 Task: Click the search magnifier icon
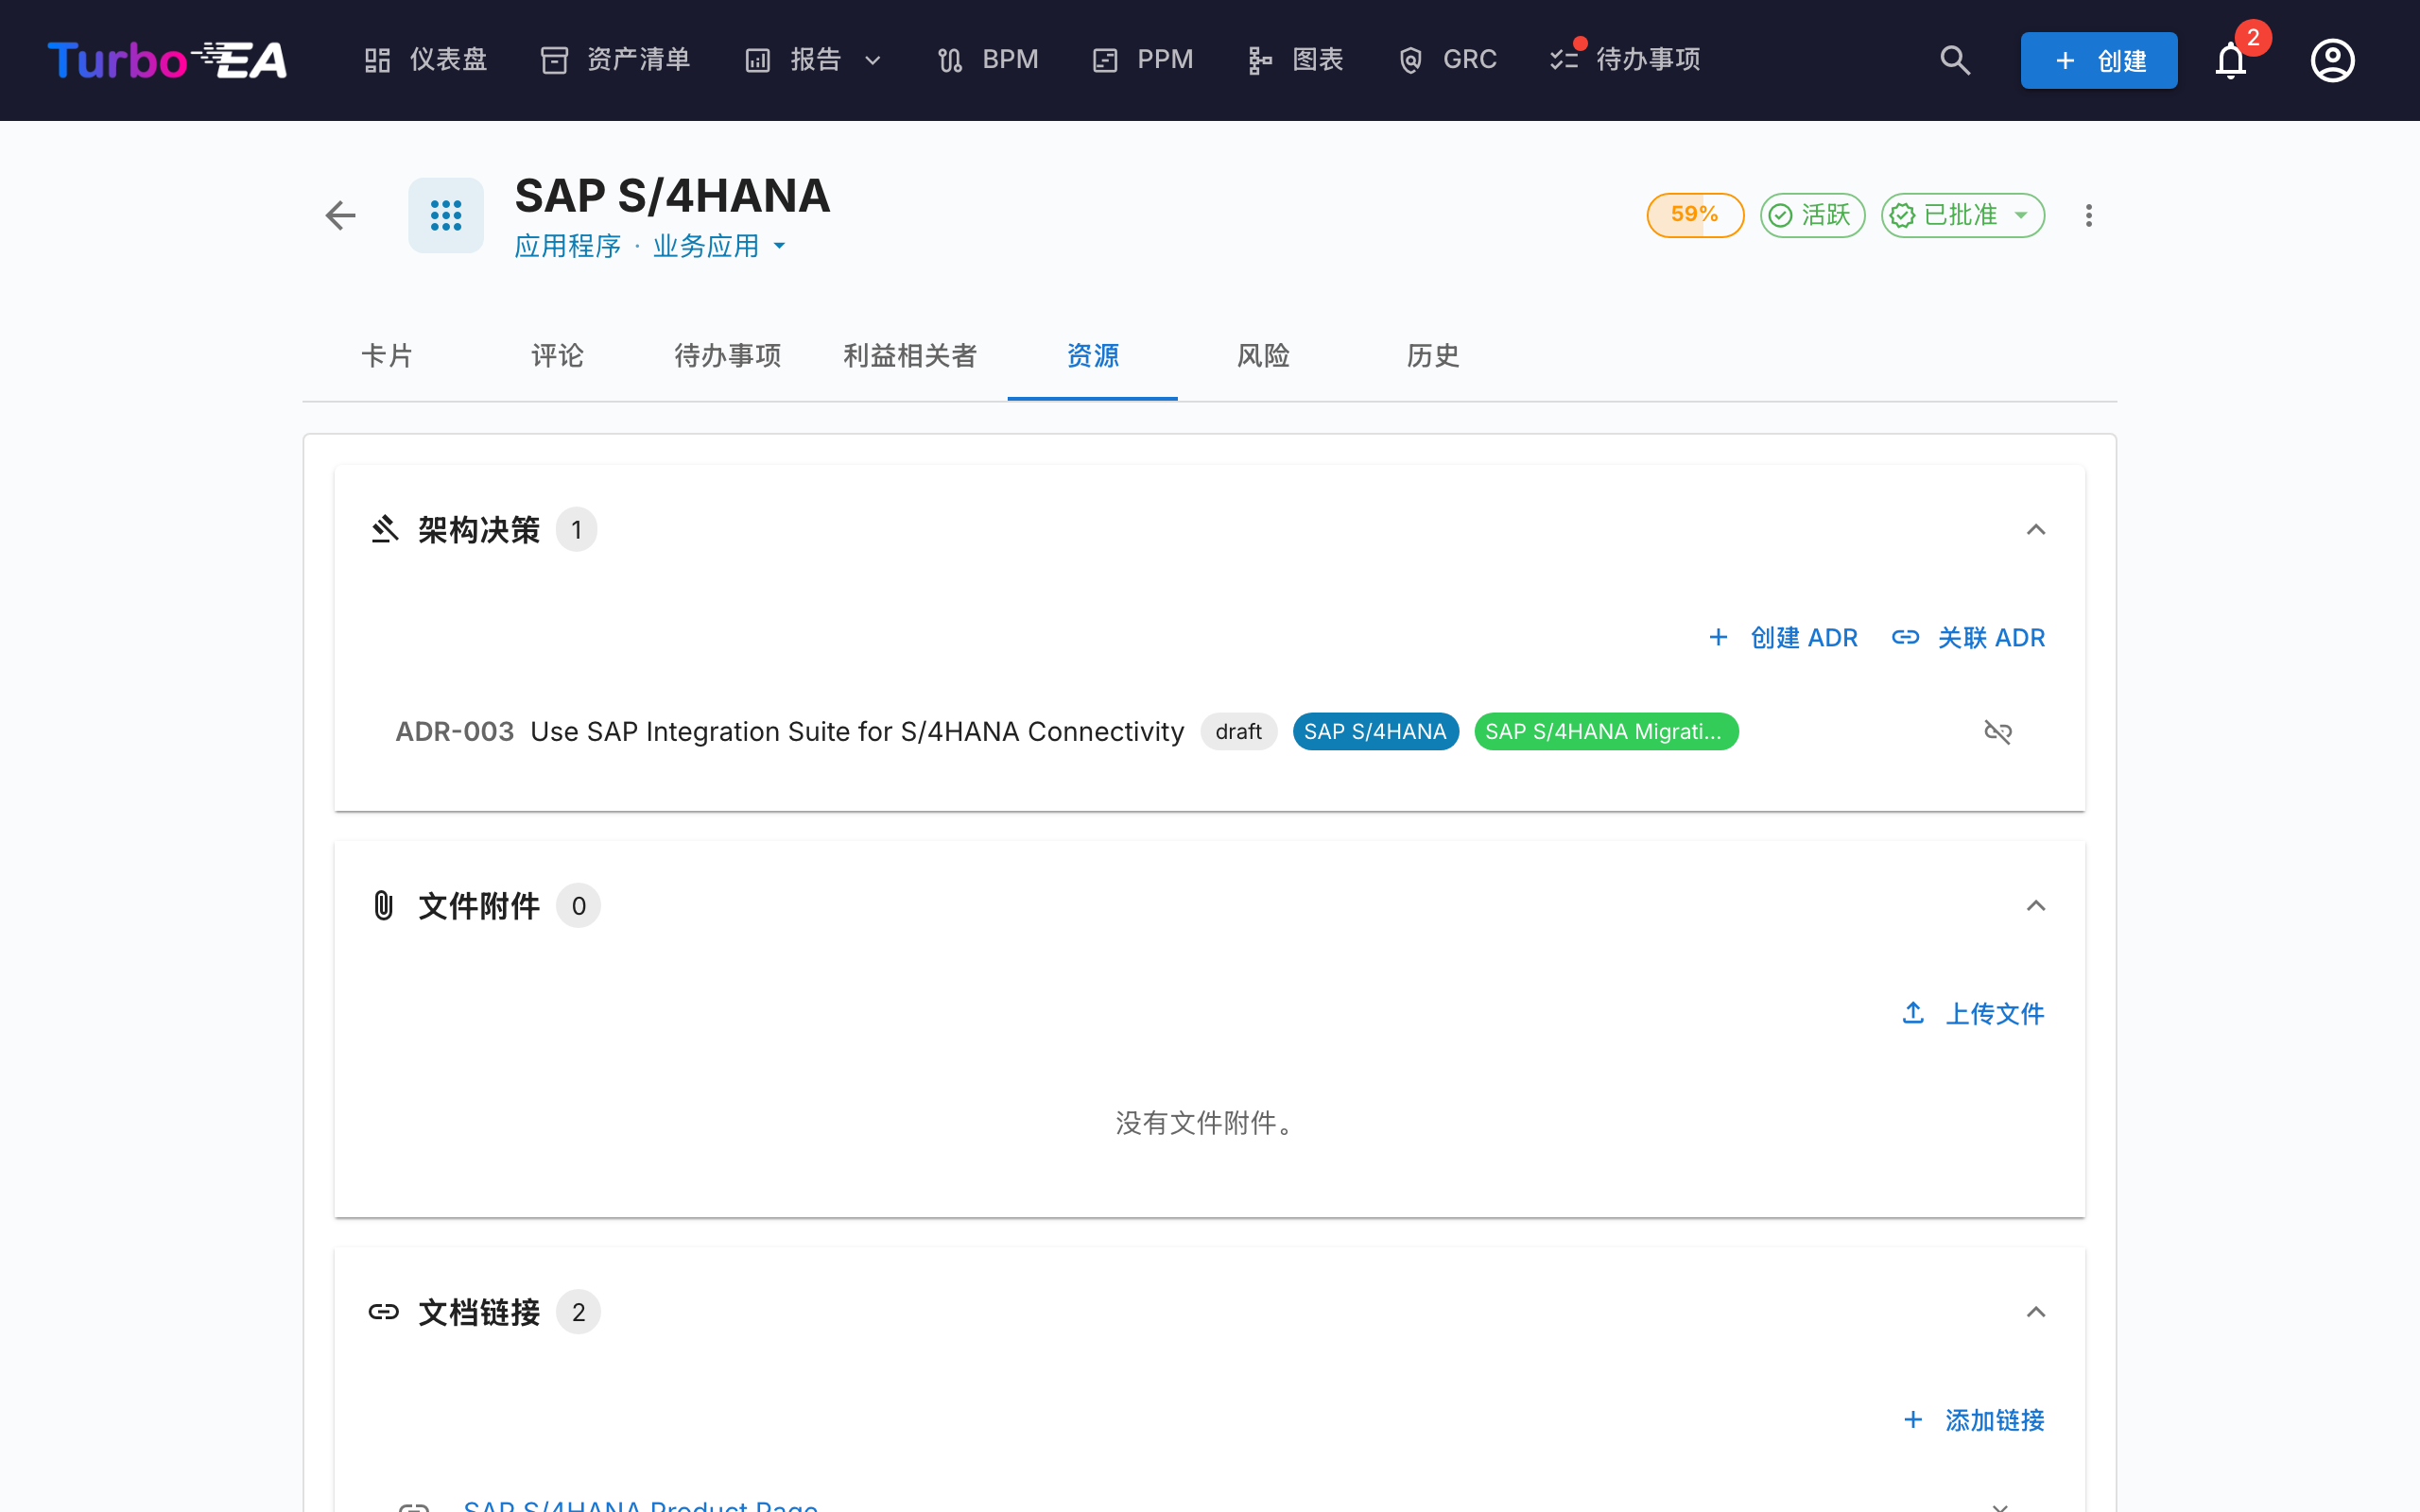1955,60
